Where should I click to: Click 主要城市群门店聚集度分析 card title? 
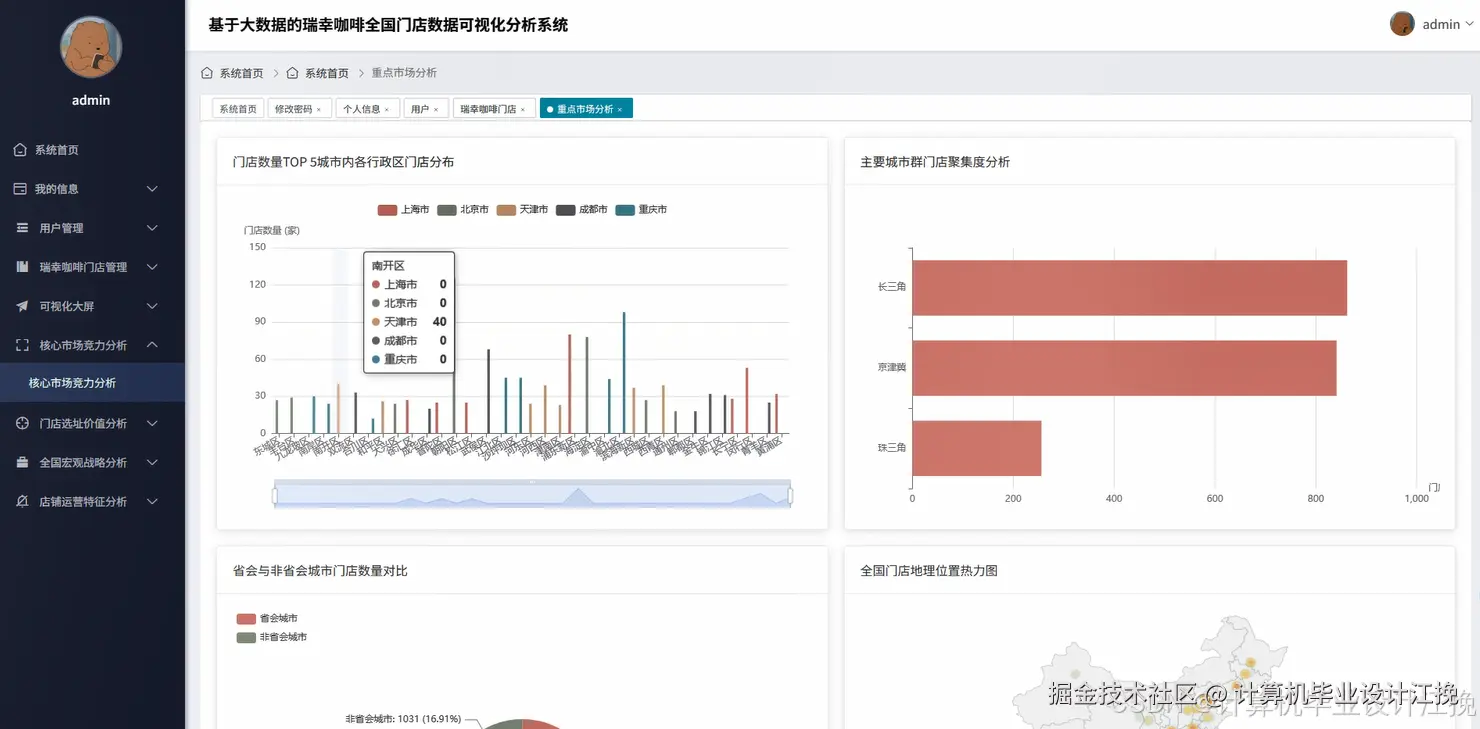pos(935,162)
